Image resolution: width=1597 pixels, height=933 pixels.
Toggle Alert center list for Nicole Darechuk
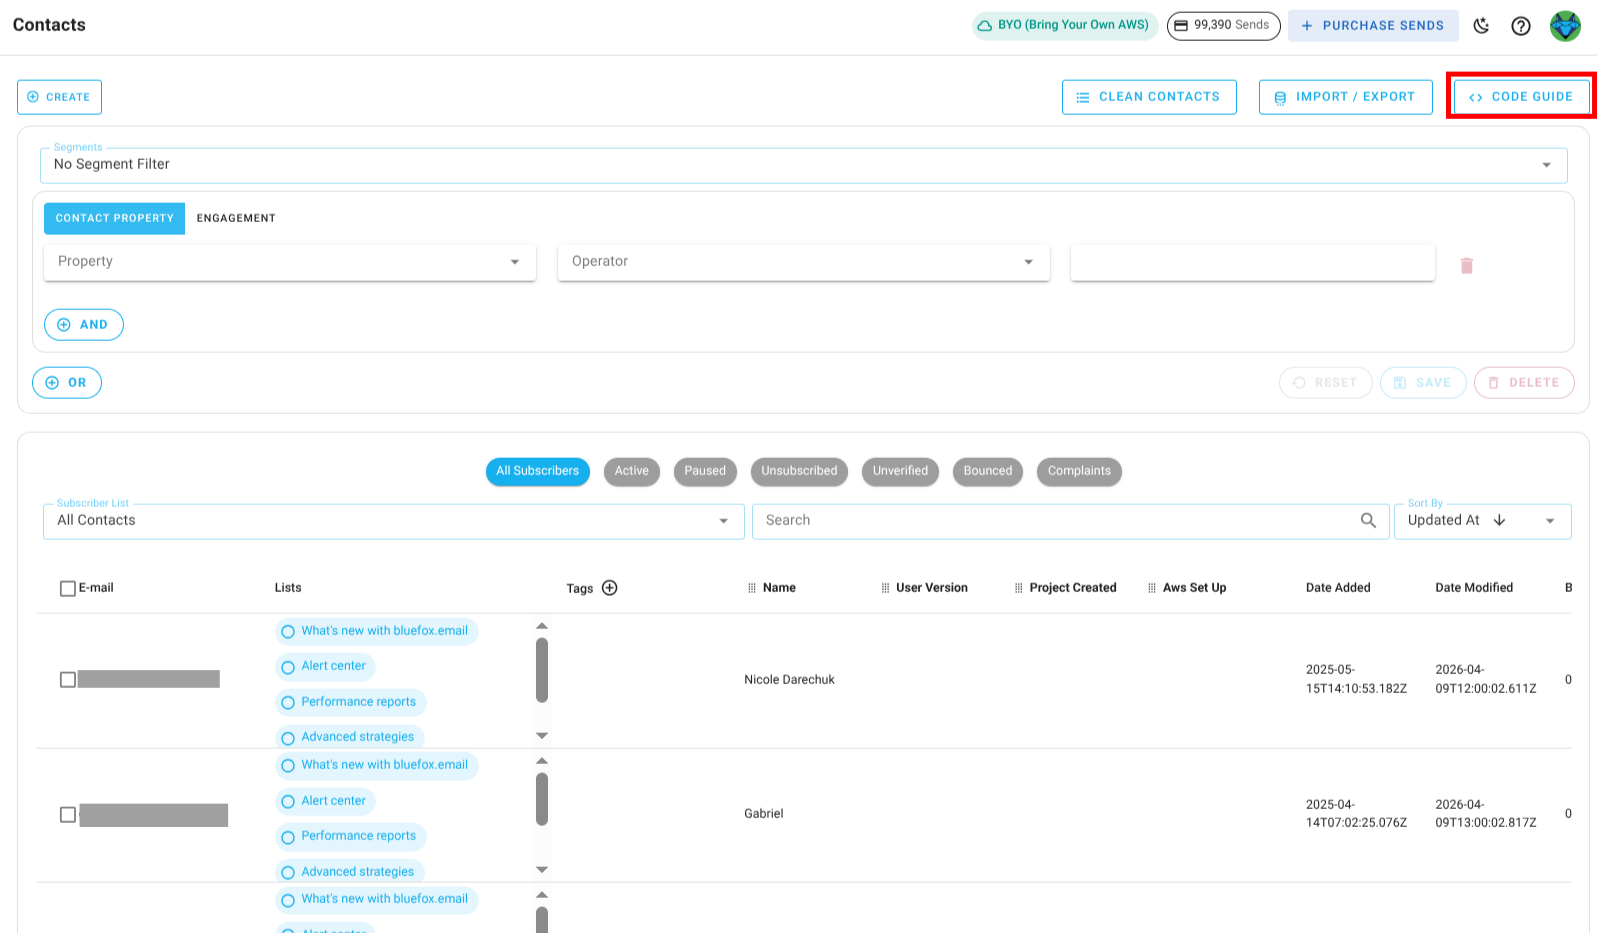click(325, 667)
